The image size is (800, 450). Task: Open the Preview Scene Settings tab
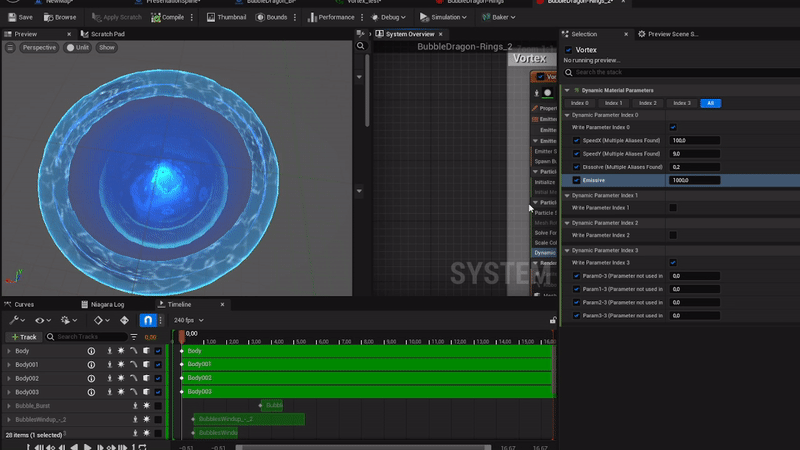pos(668,34)
